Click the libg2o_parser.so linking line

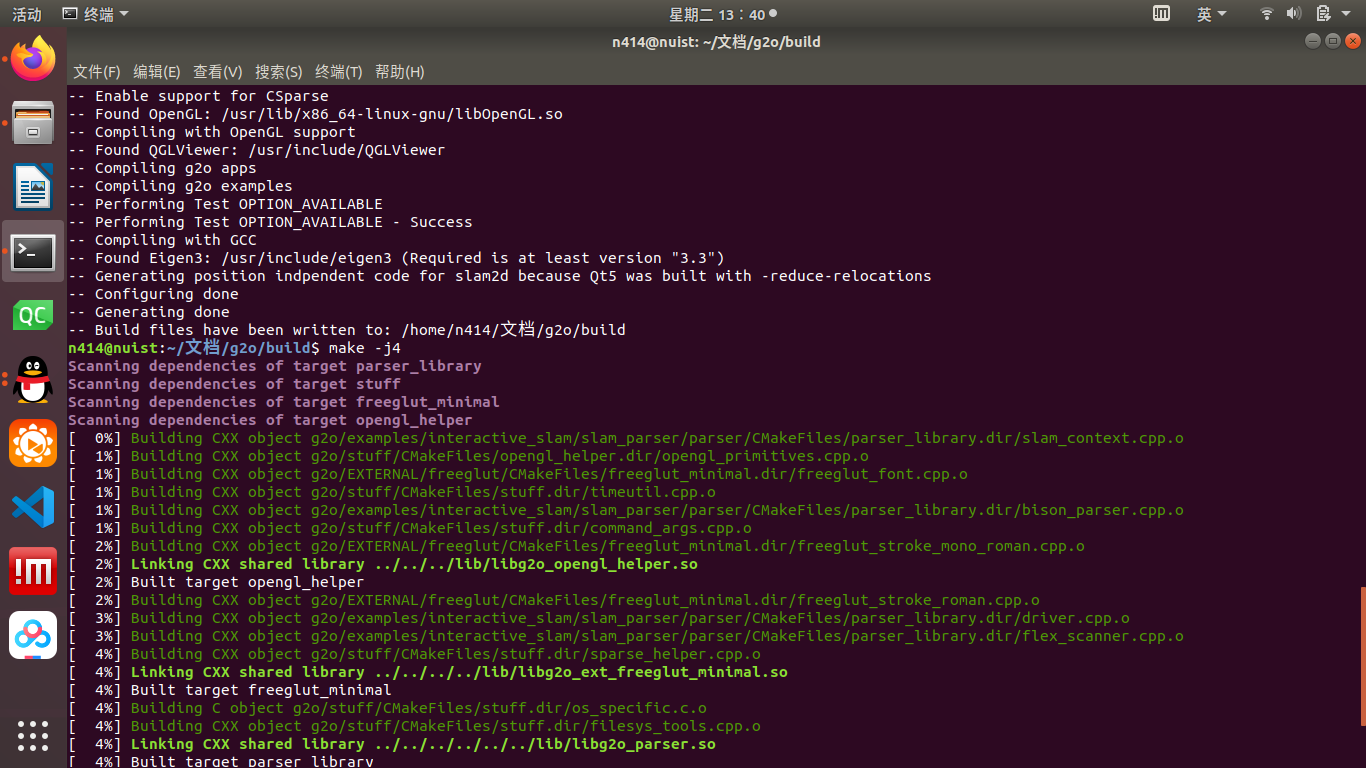392,744
